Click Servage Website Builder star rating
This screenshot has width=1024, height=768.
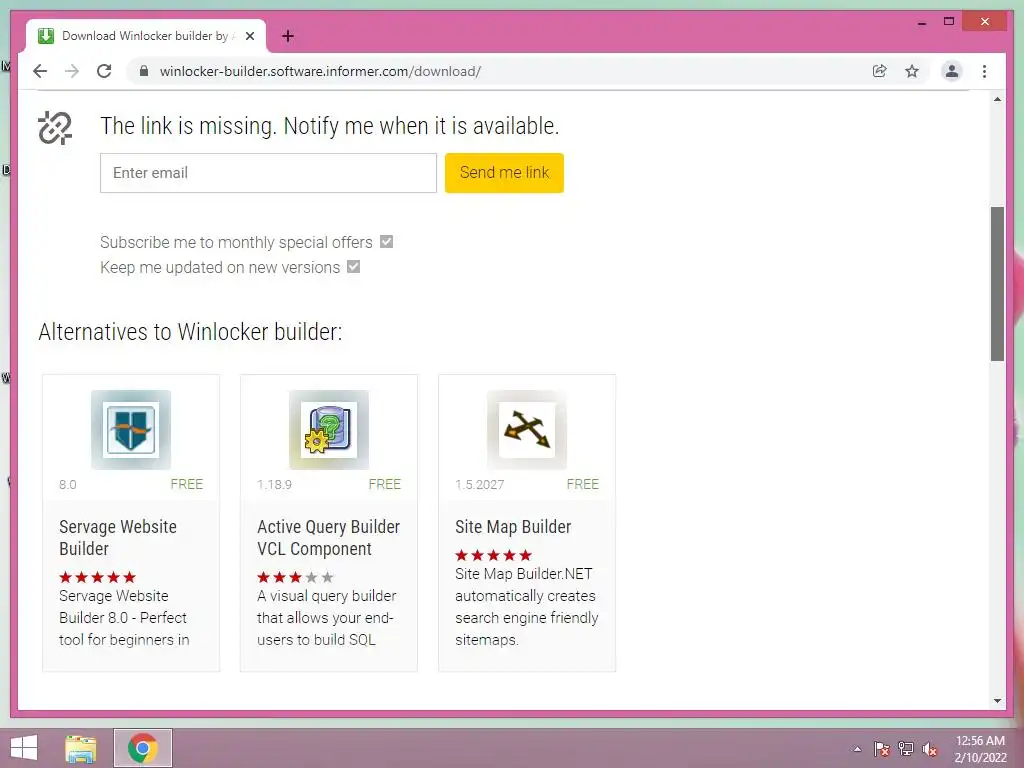click(x=97, y=577)
